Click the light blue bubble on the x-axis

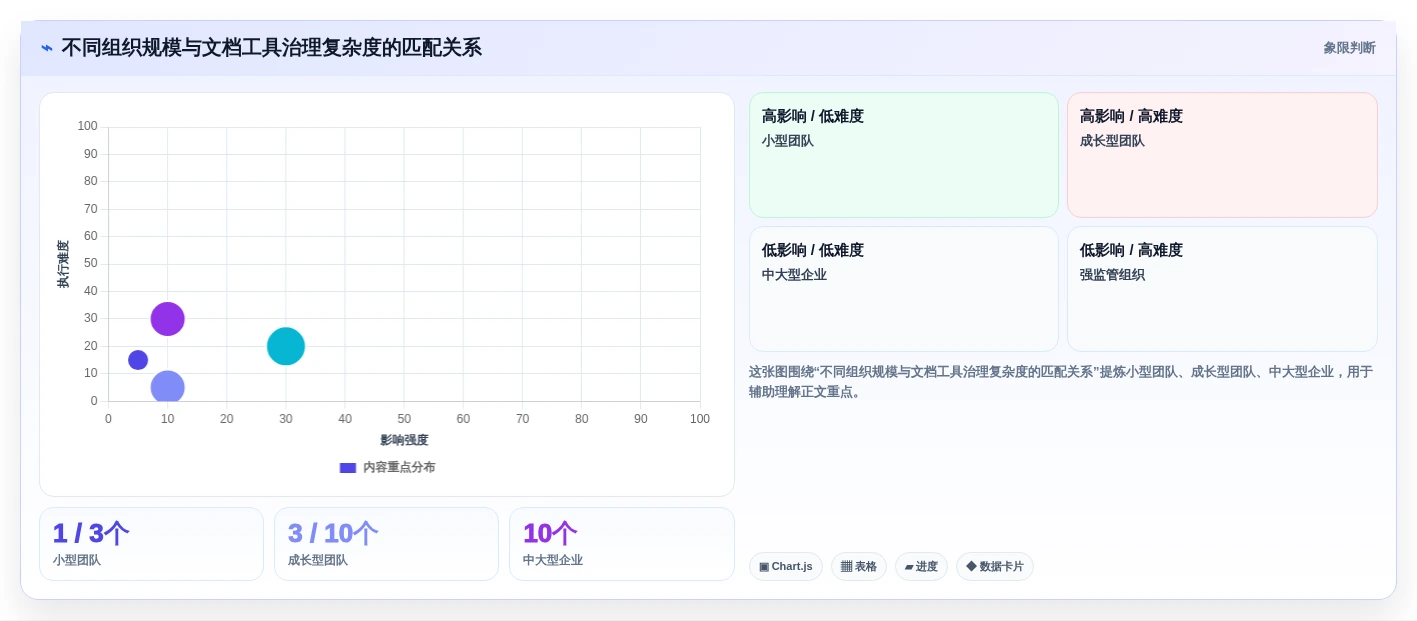[x=167, y=387]
